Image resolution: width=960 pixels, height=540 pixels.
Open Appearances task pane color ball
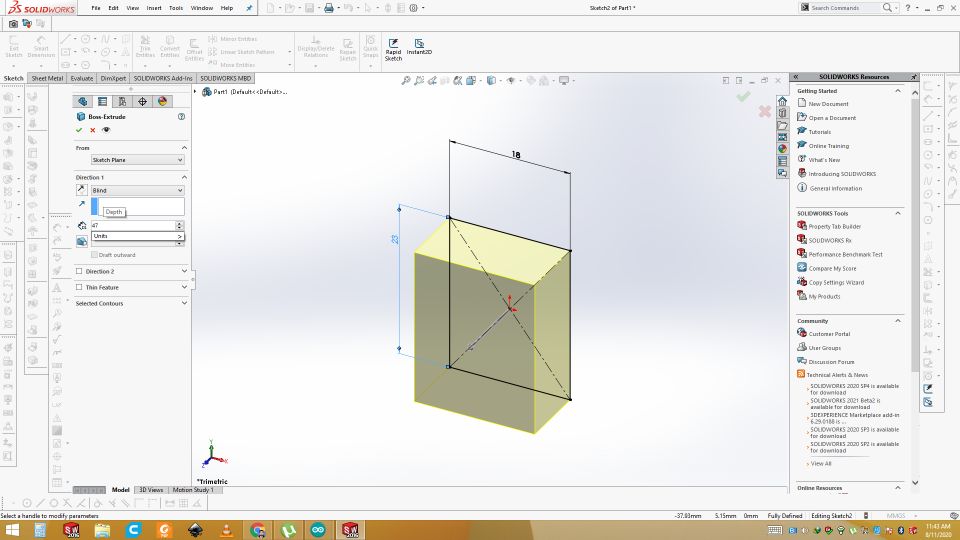[782, 149]
